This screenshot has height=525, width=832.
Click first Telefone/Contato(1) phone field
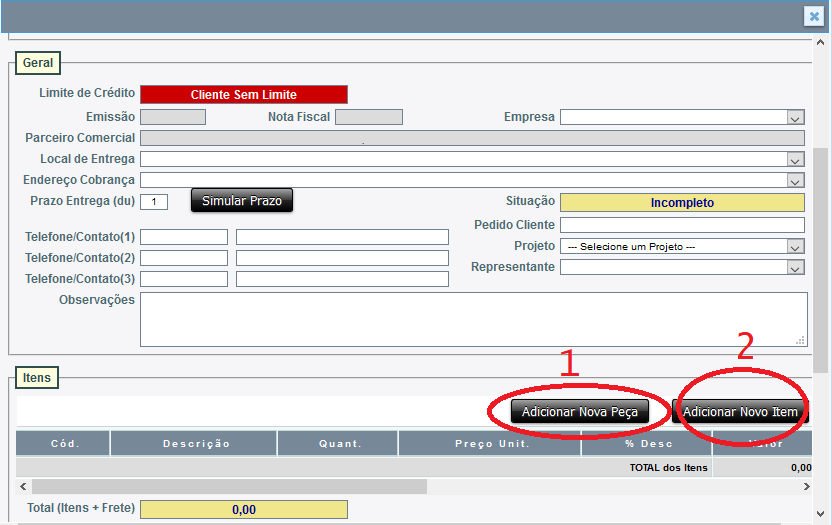184,237
